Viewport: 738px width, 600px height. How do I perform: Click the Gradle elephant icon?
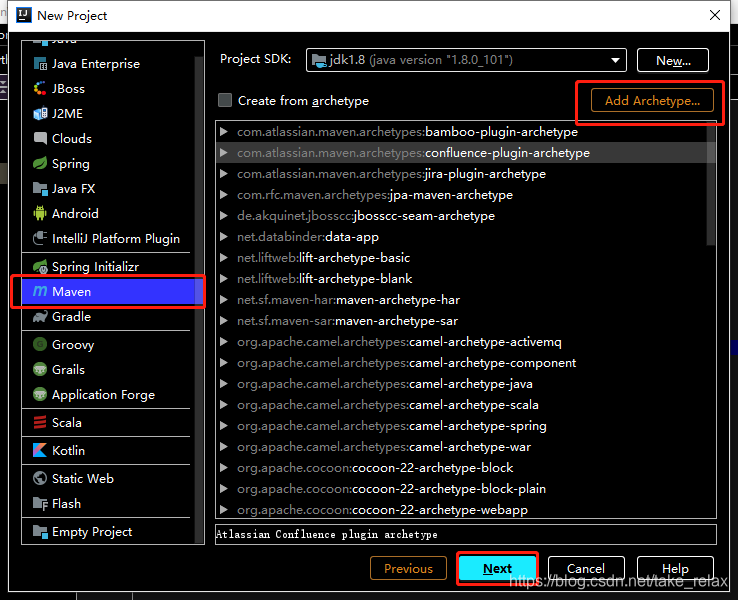(40, 317)
